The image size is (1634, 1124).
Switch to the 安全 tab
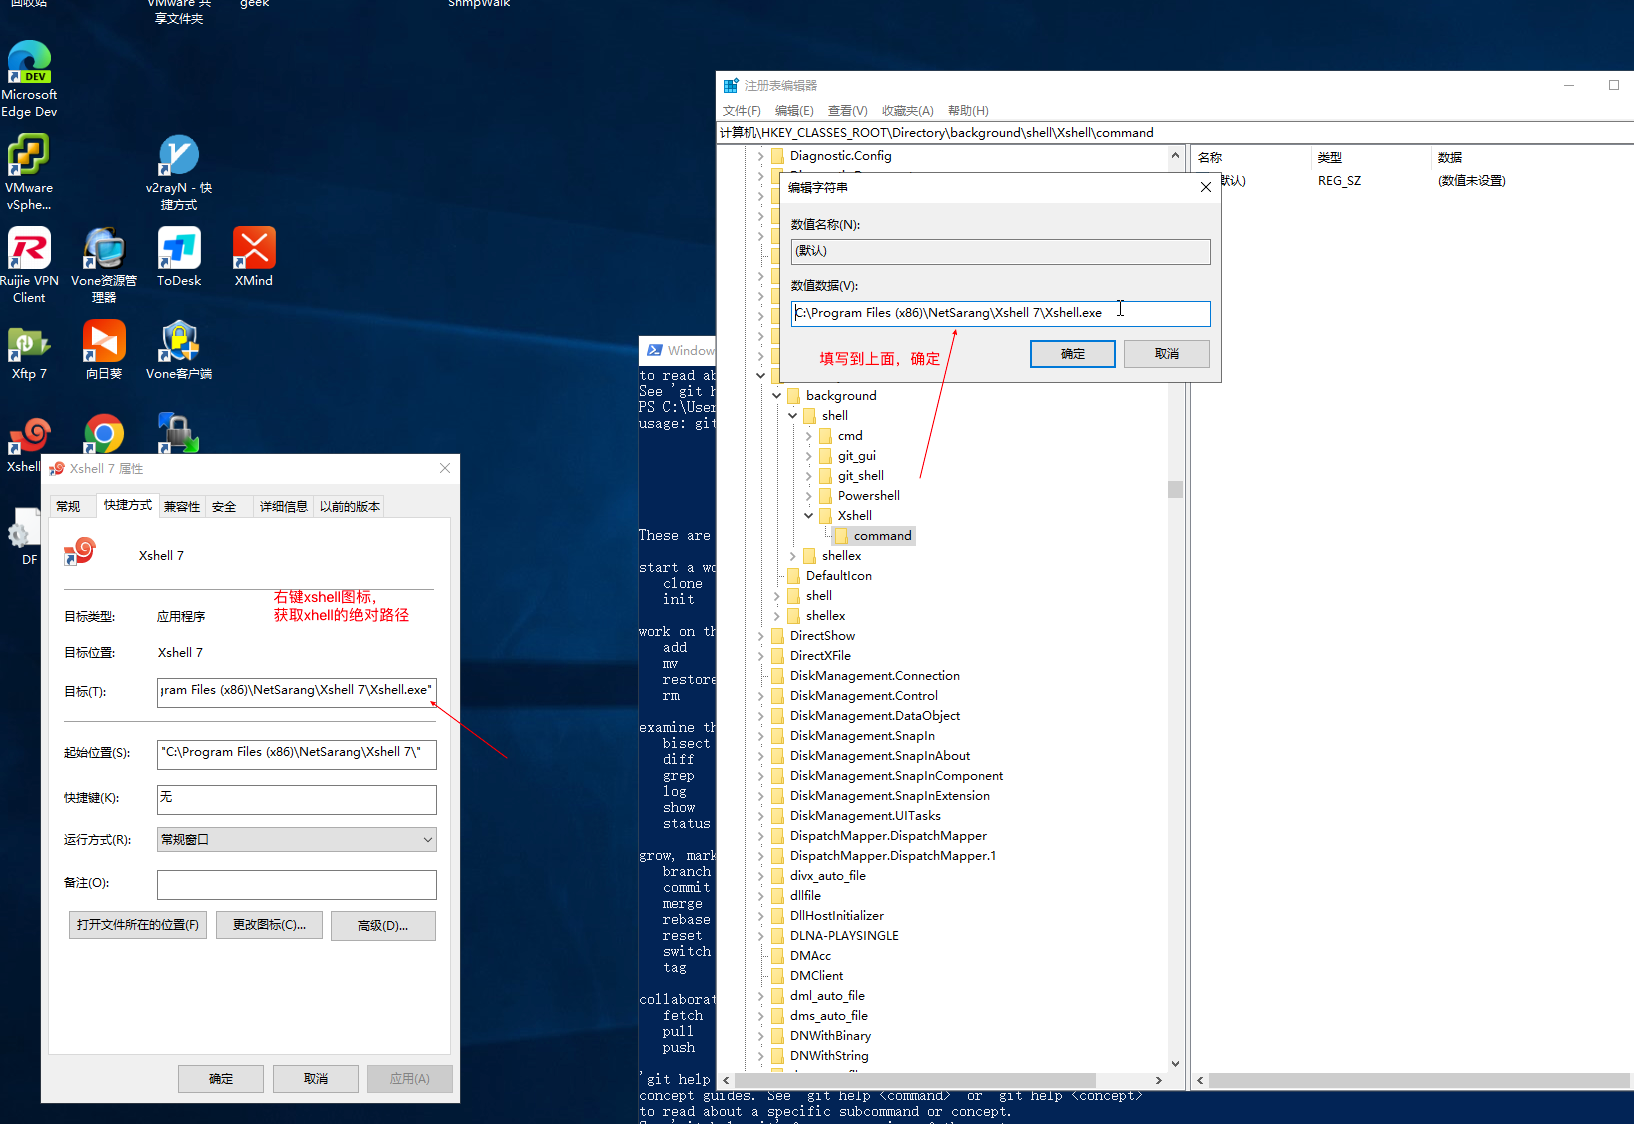(224, 507)
